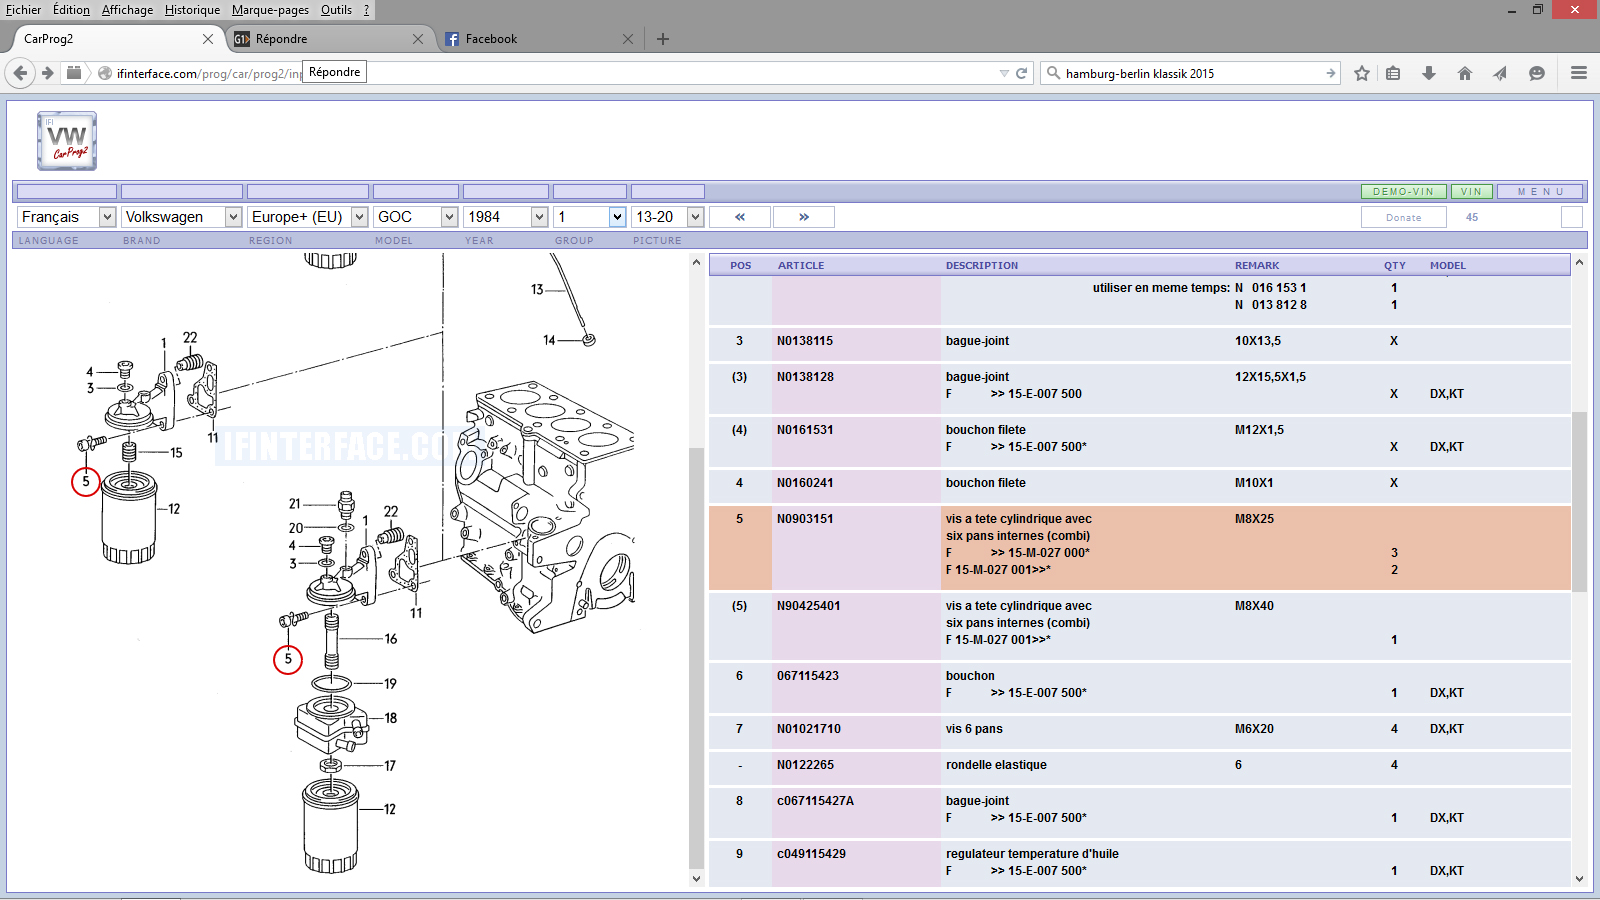Click the VIN button

pyautogui.click(x=1471, y=191)
